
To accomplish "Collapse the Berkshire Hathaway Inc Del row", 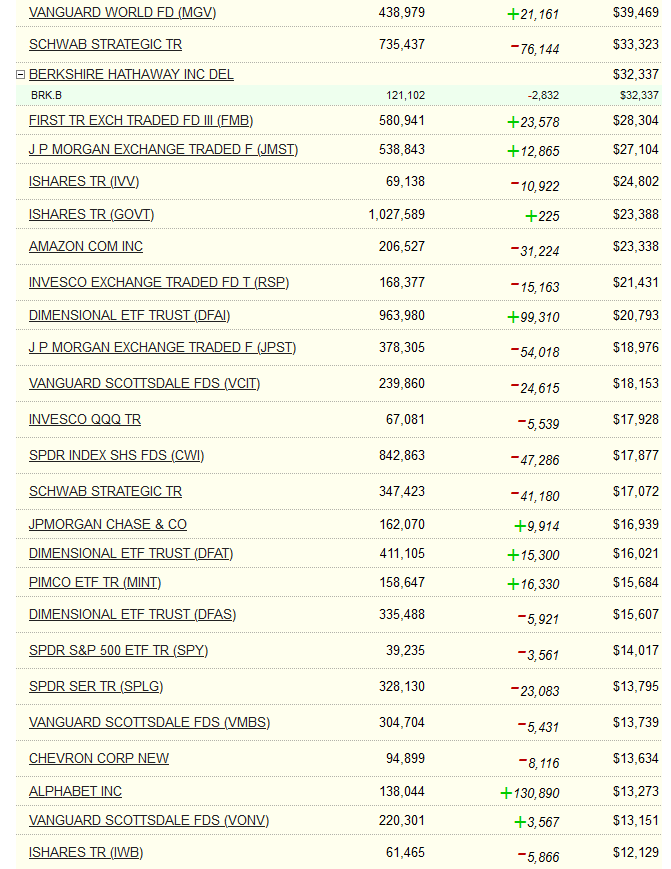I will pyautogui.click(x=21, y=74).
